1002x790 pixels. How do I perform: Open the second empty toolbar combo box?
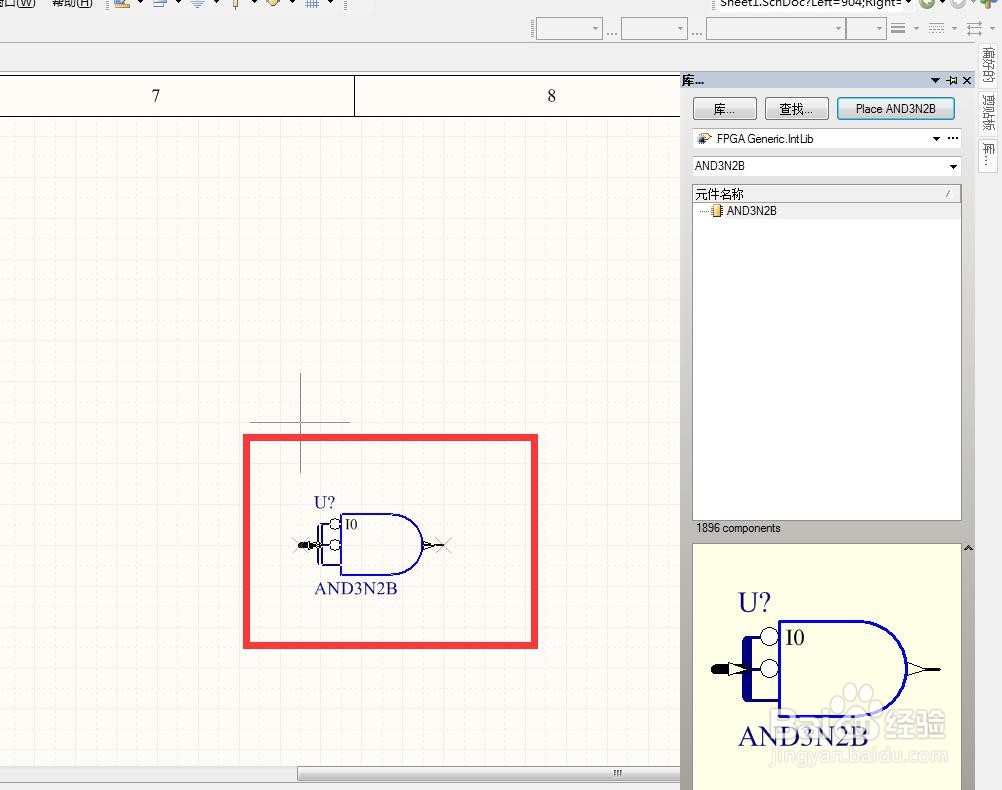click(x=654, y=29)
